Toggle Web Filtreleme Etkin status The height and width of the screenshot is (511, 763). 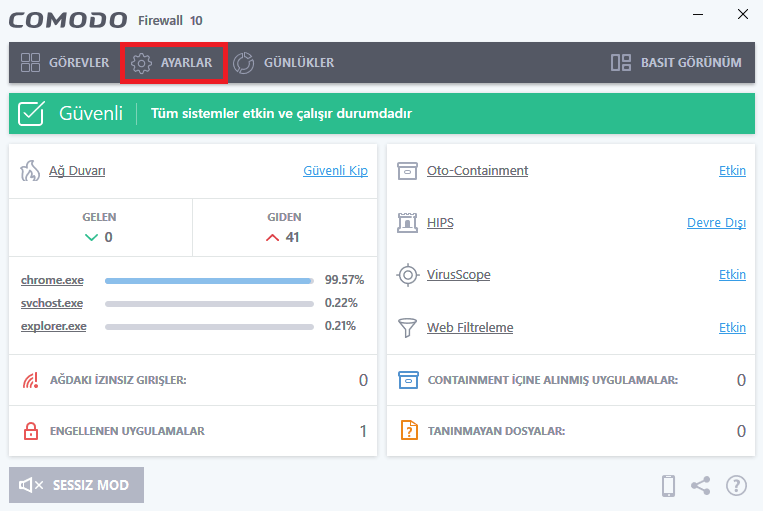click(732, 328)
